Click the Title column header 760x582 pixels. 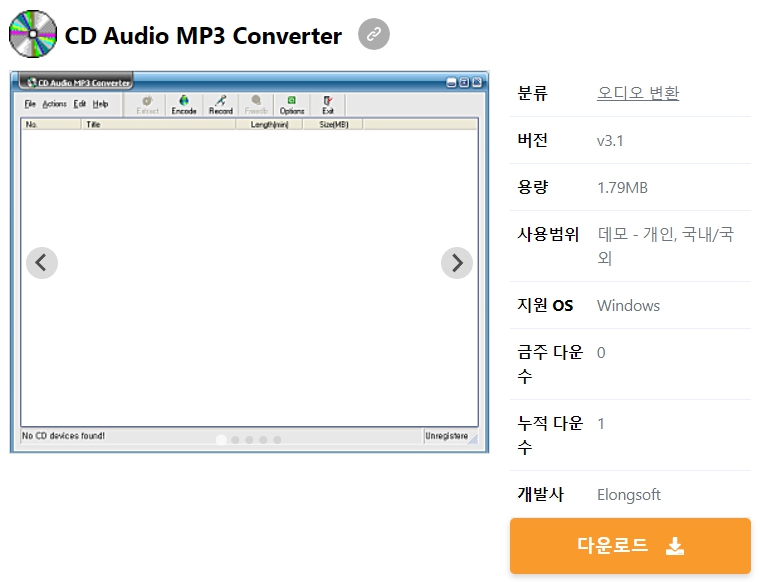(158, 125)
